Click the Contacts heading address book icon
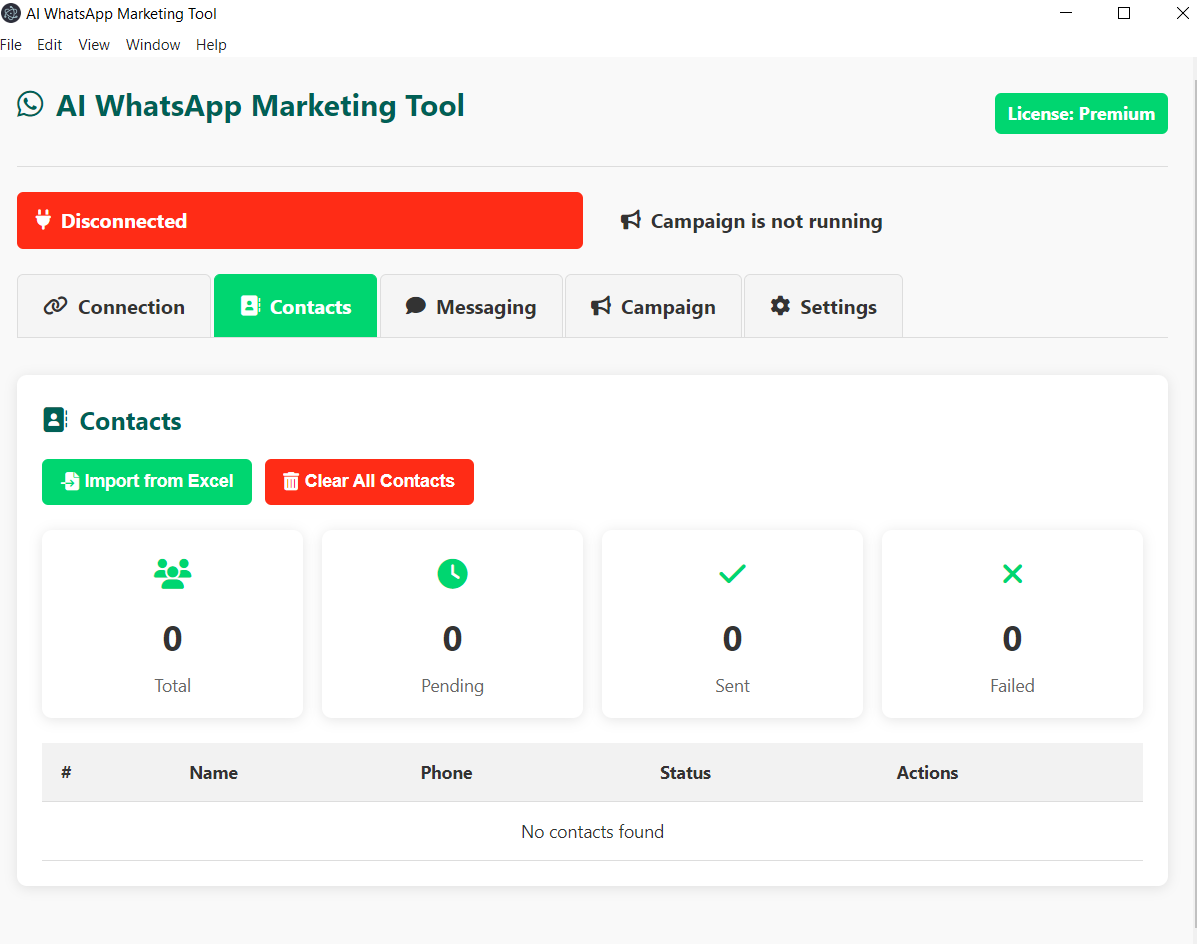 click(x=55, y=420)
